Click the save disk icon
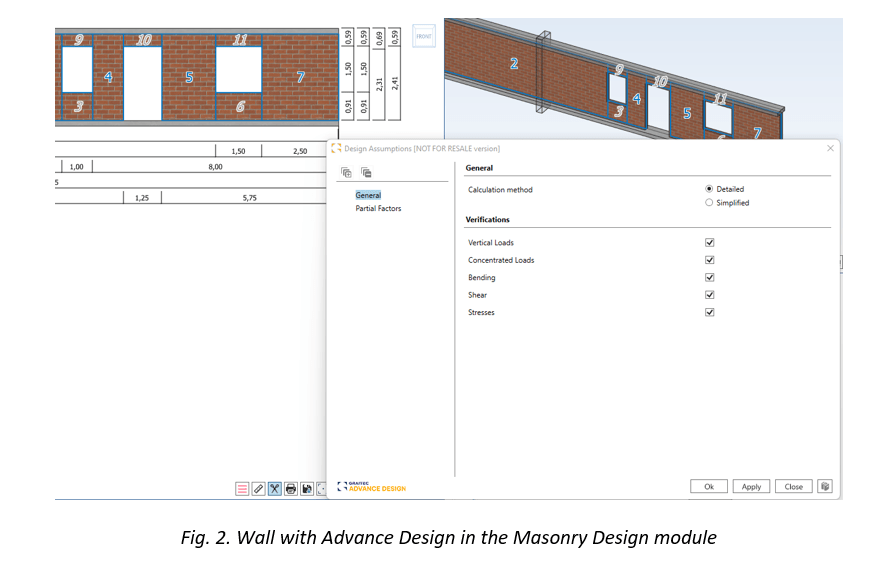 tap(306, 489)
